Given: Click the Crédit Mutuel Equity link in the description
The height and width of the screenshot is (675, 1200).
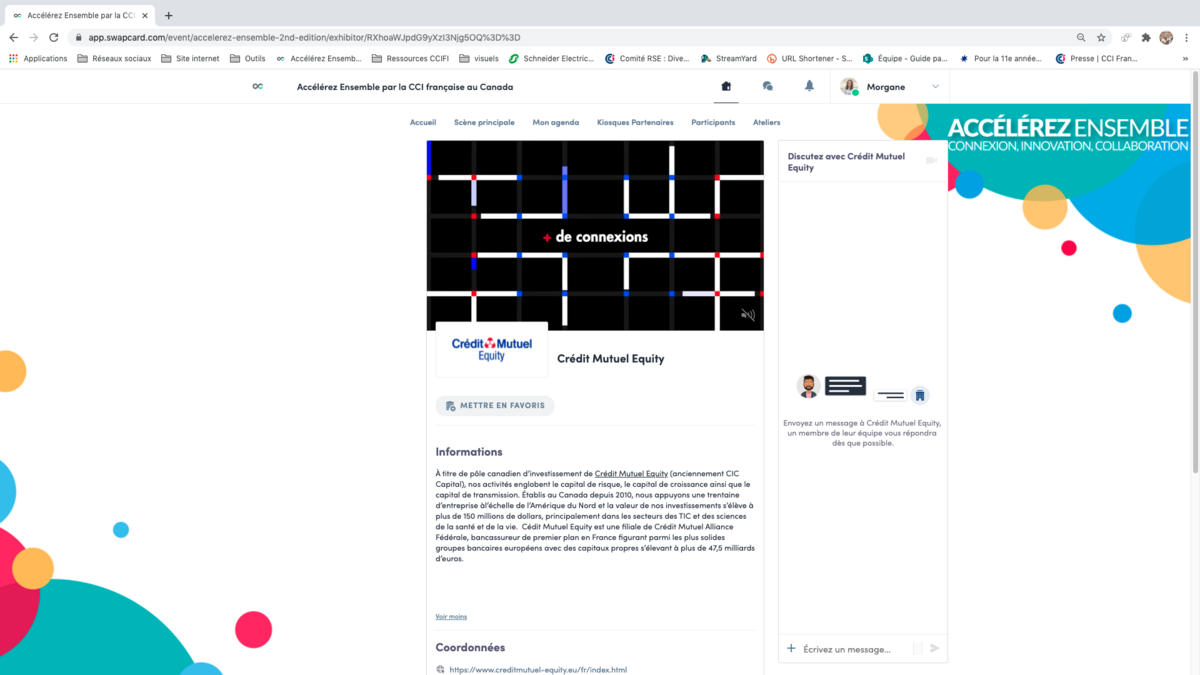Looking at the screenshot, I should (x=631, y=473).
